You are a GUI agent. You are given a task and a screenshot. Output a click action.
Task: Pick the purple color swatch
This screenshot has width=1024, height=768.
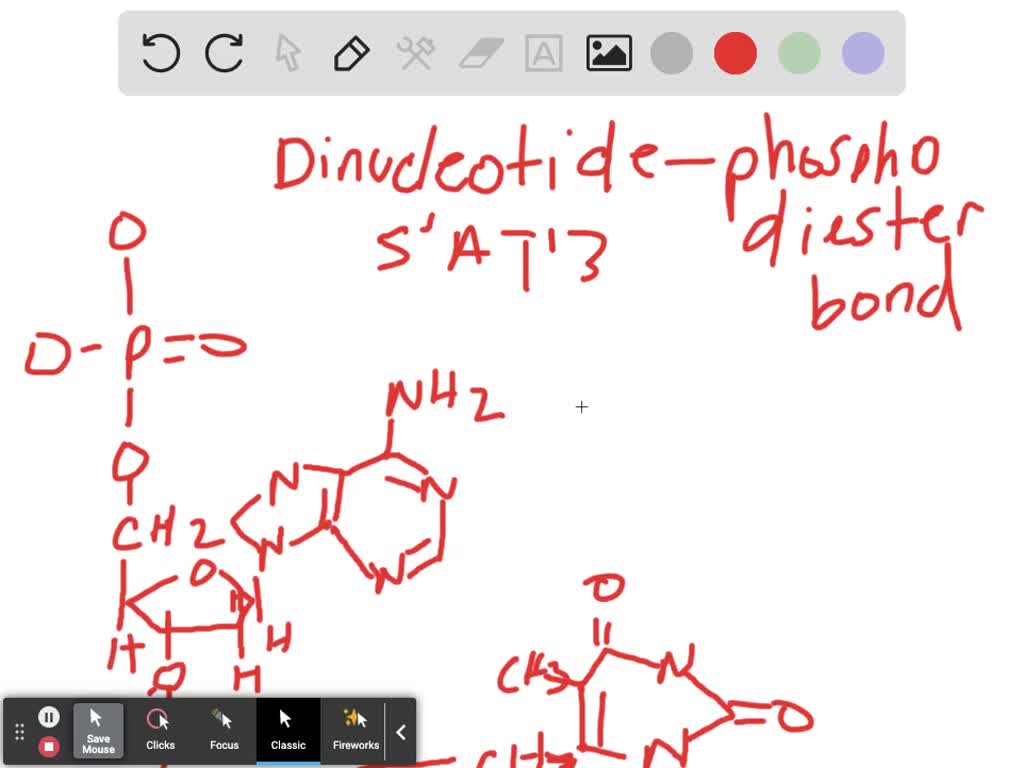click(861, 53)
